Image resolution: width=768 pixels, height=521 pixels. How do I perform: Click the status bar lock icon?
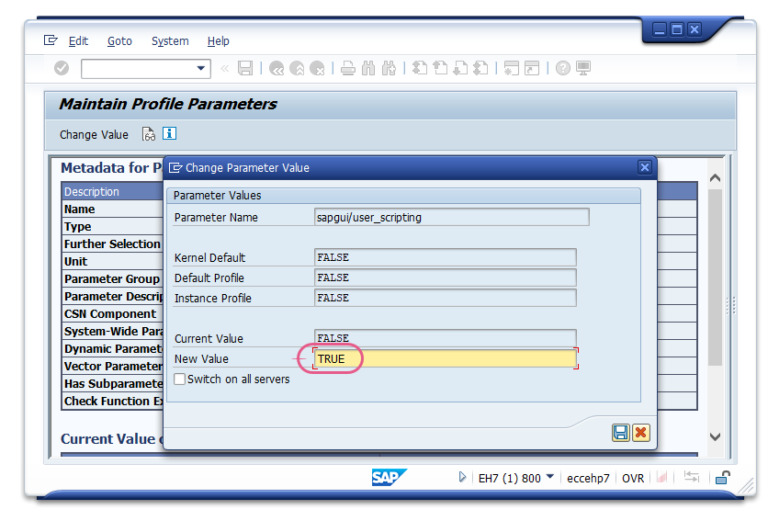pyautogui.click(x=722, y=477)
